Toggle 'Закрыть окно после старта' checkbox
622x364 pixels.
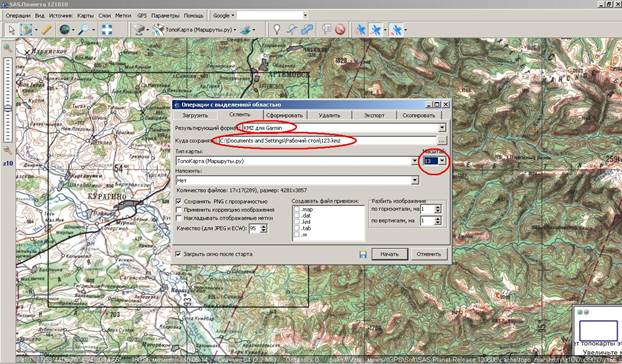coord(178,254)
